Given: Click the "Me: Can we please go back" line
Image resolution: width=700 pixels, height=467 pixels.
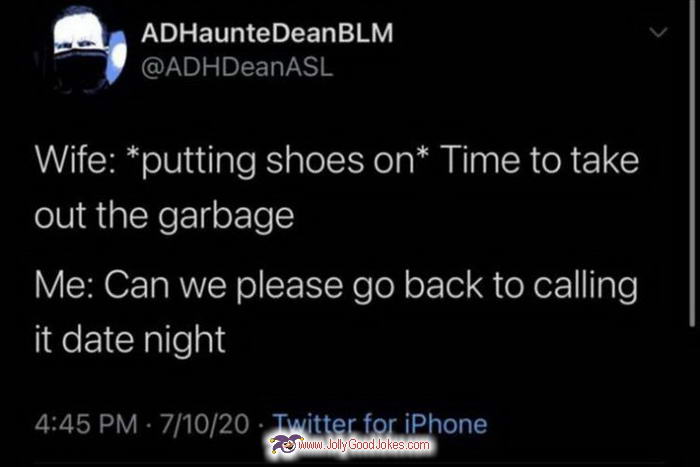Looking at the screenshot, I should [258, 286].
